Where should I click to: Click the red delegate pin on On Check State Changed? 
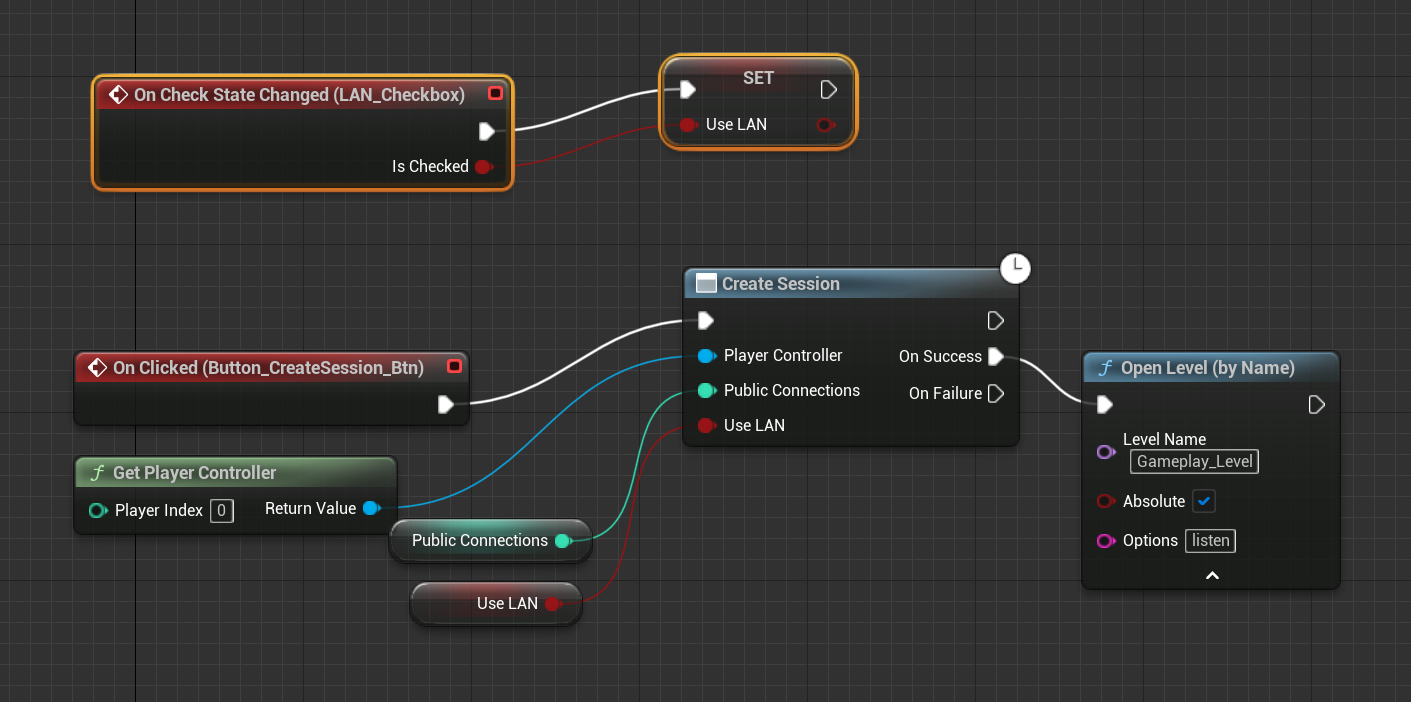(495, 94)
